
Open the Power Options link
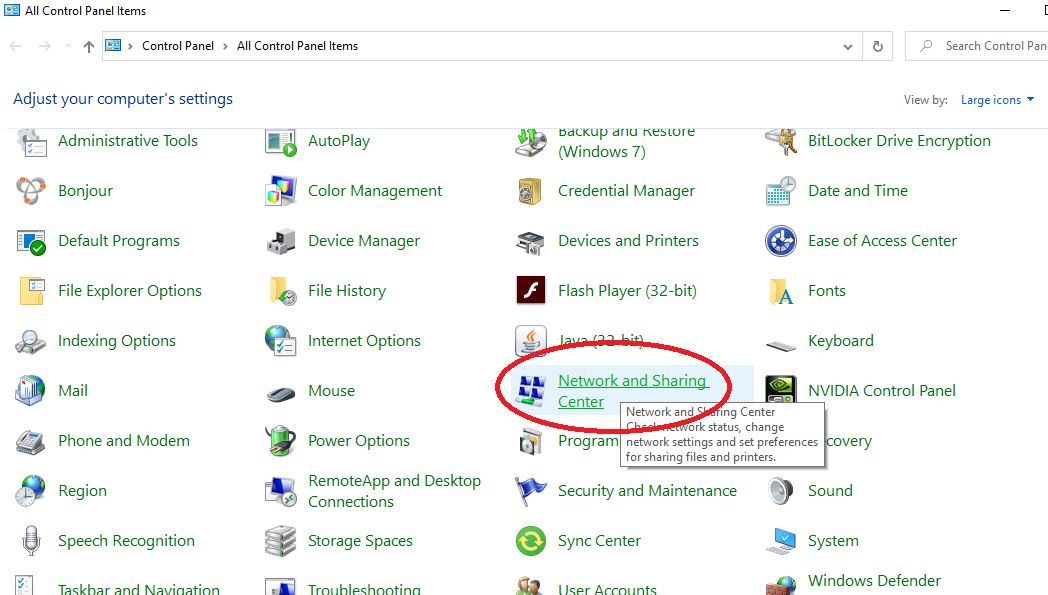coord(359,441)
